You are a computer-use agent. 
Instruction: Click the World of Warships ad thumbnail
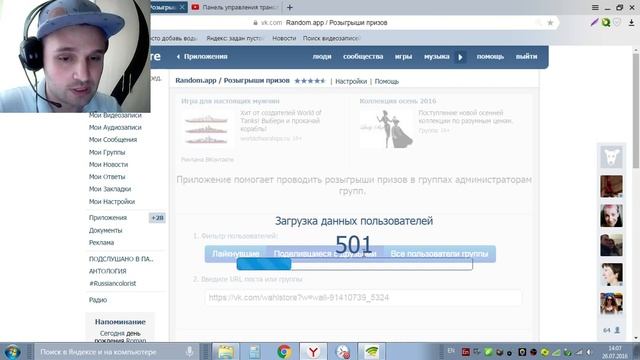[x=206, y=130]
